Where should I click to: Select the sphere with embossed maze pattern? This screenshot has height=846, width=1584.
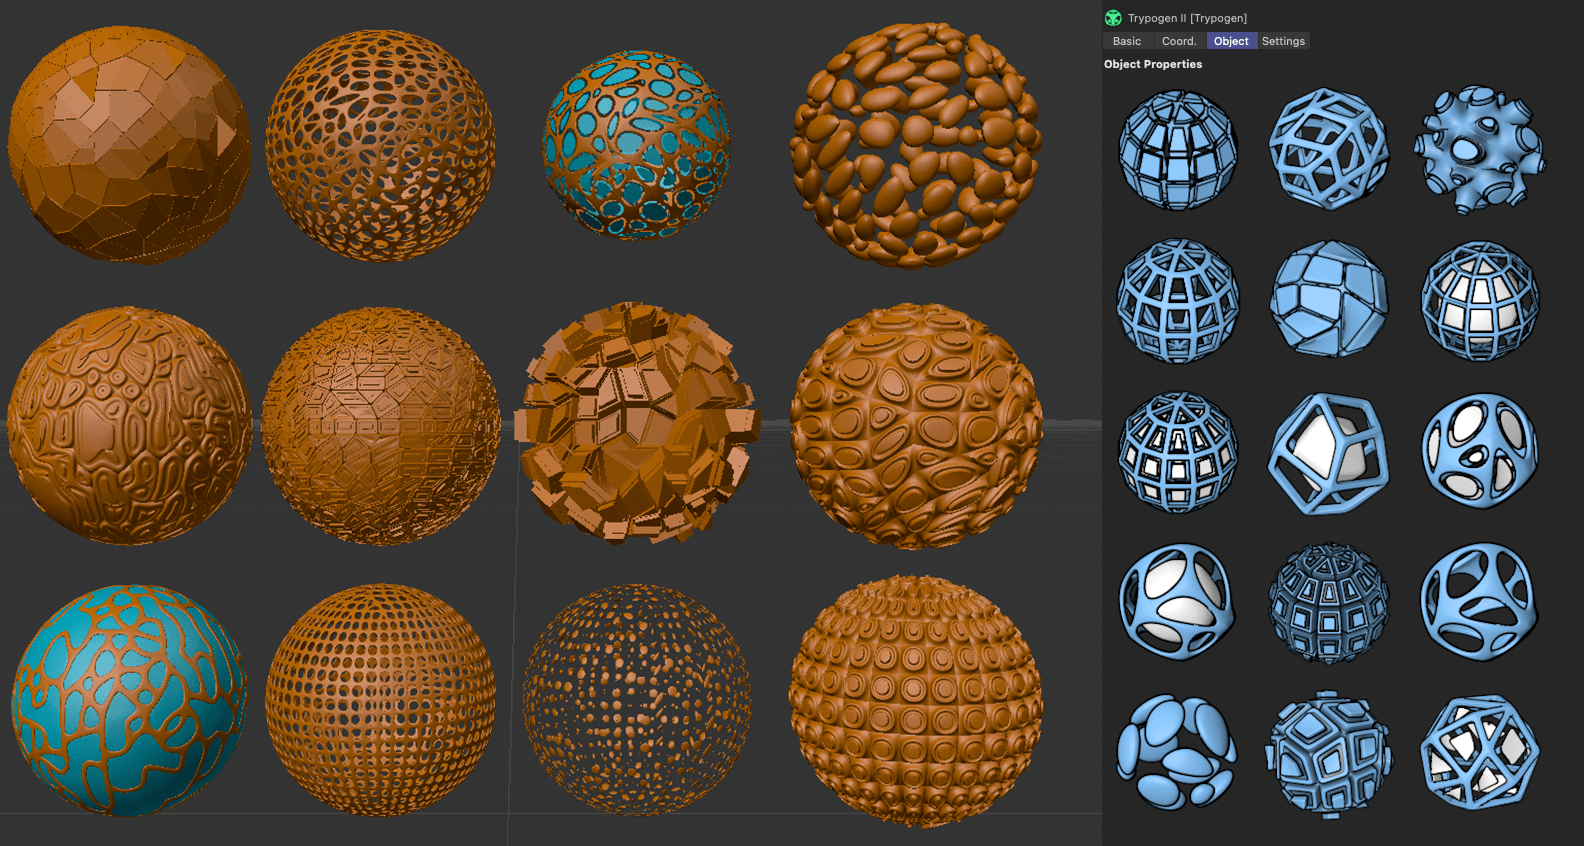tap(129, 426)
